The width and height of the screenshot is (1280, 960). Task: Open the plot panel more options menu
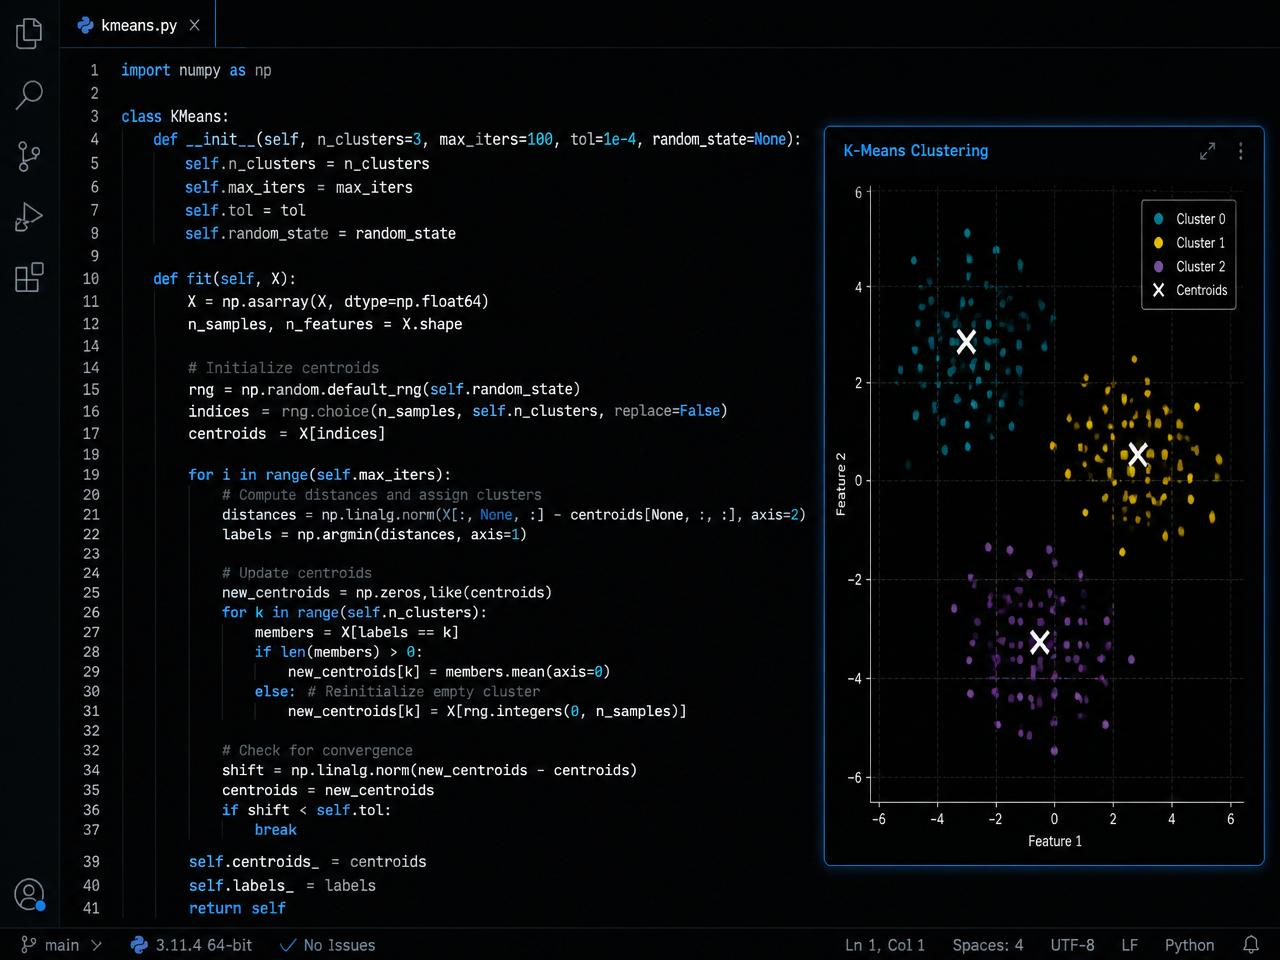pos(1240,151)
